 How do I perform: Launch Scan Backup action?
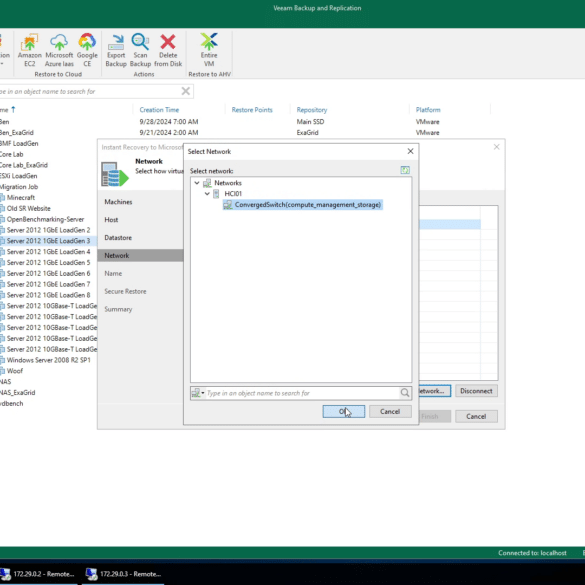[140, 50]
